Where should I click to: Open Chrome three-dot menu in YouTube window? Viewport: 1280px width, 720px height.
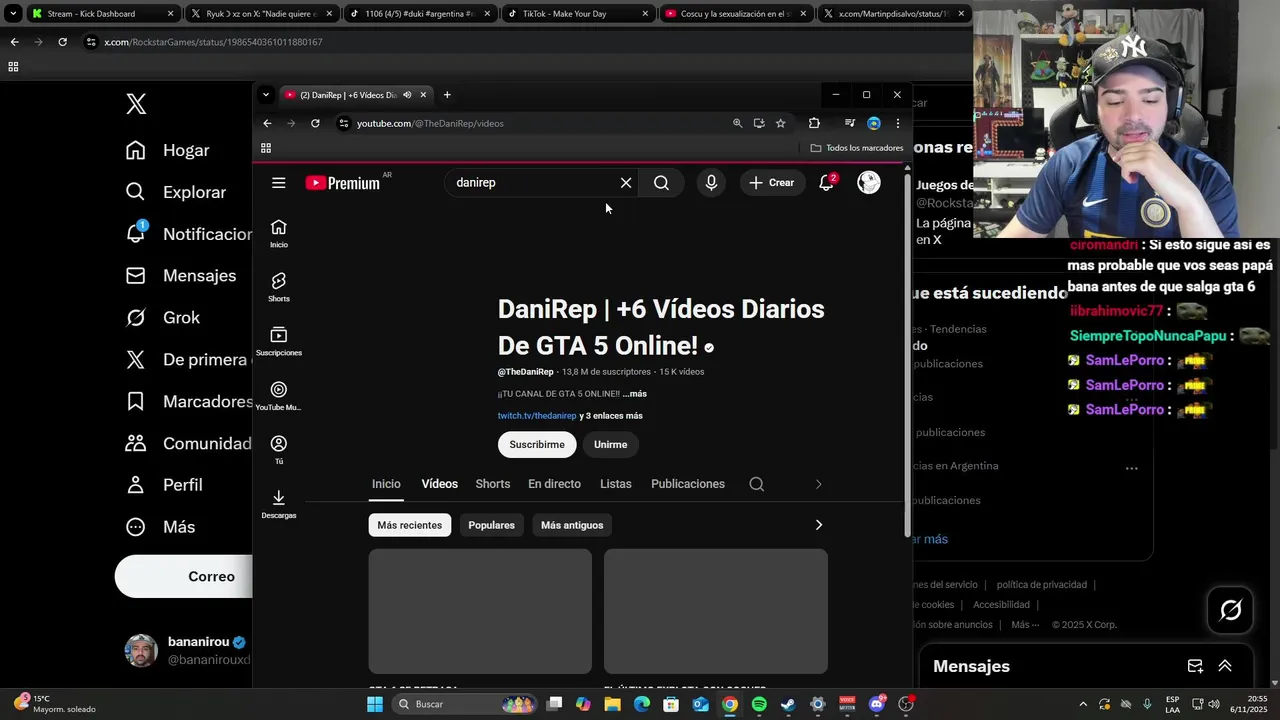click(898, 123)
